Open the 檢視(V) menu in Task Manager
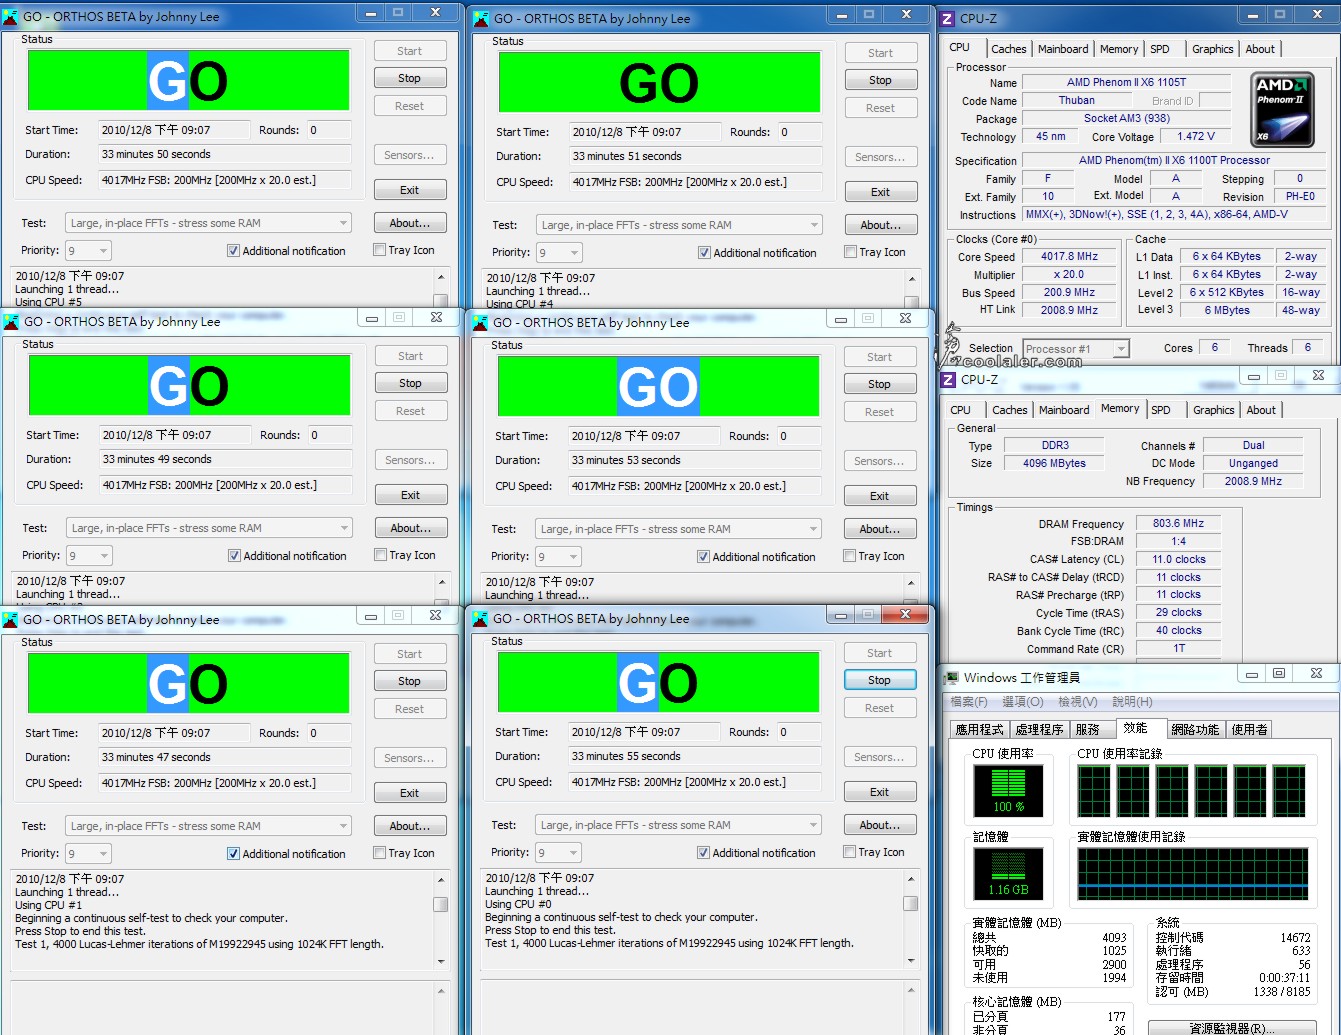Viewport: 1341px width, 1035px height. 1078,702
